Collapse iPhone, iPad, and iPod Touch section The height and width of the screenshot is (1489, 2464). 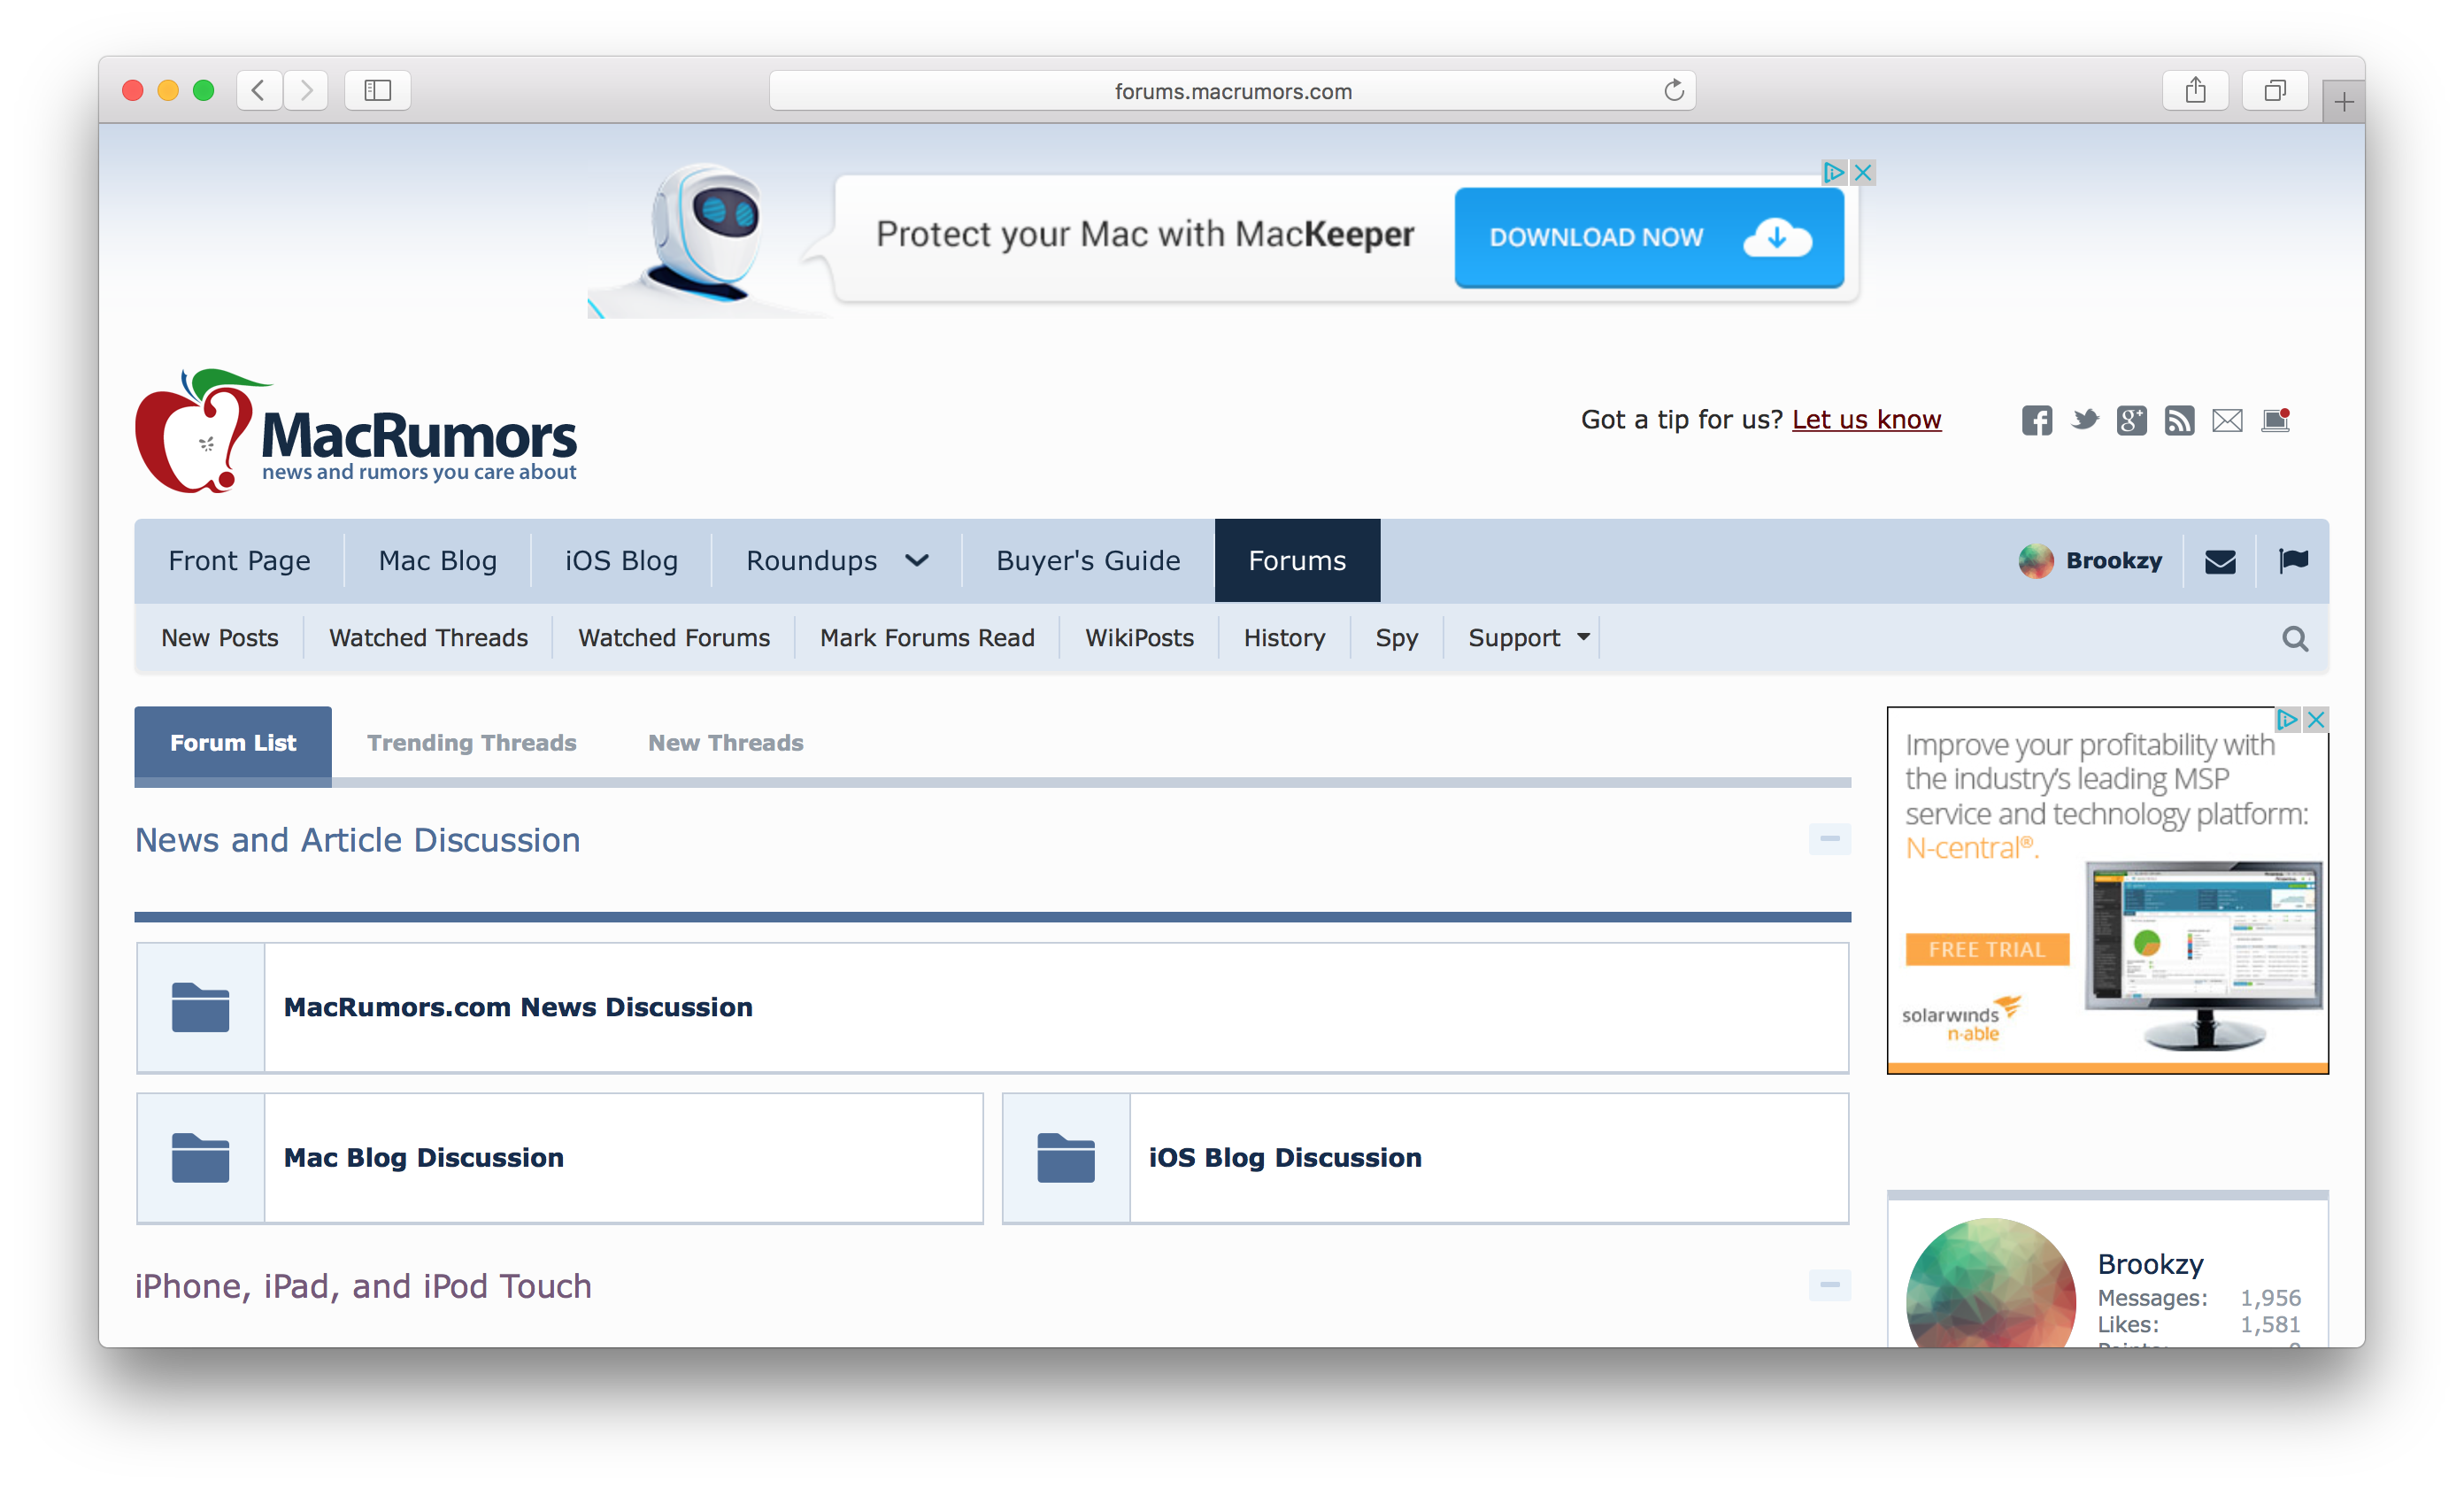coord(1829,1284)
